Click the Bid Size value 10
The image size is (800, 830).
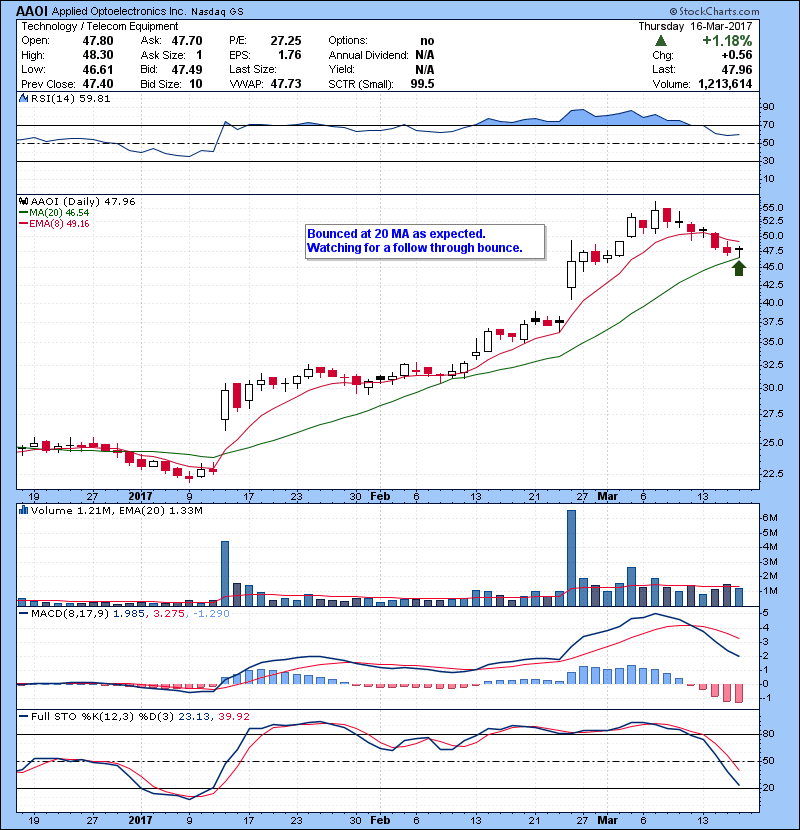tap(196, 84)
